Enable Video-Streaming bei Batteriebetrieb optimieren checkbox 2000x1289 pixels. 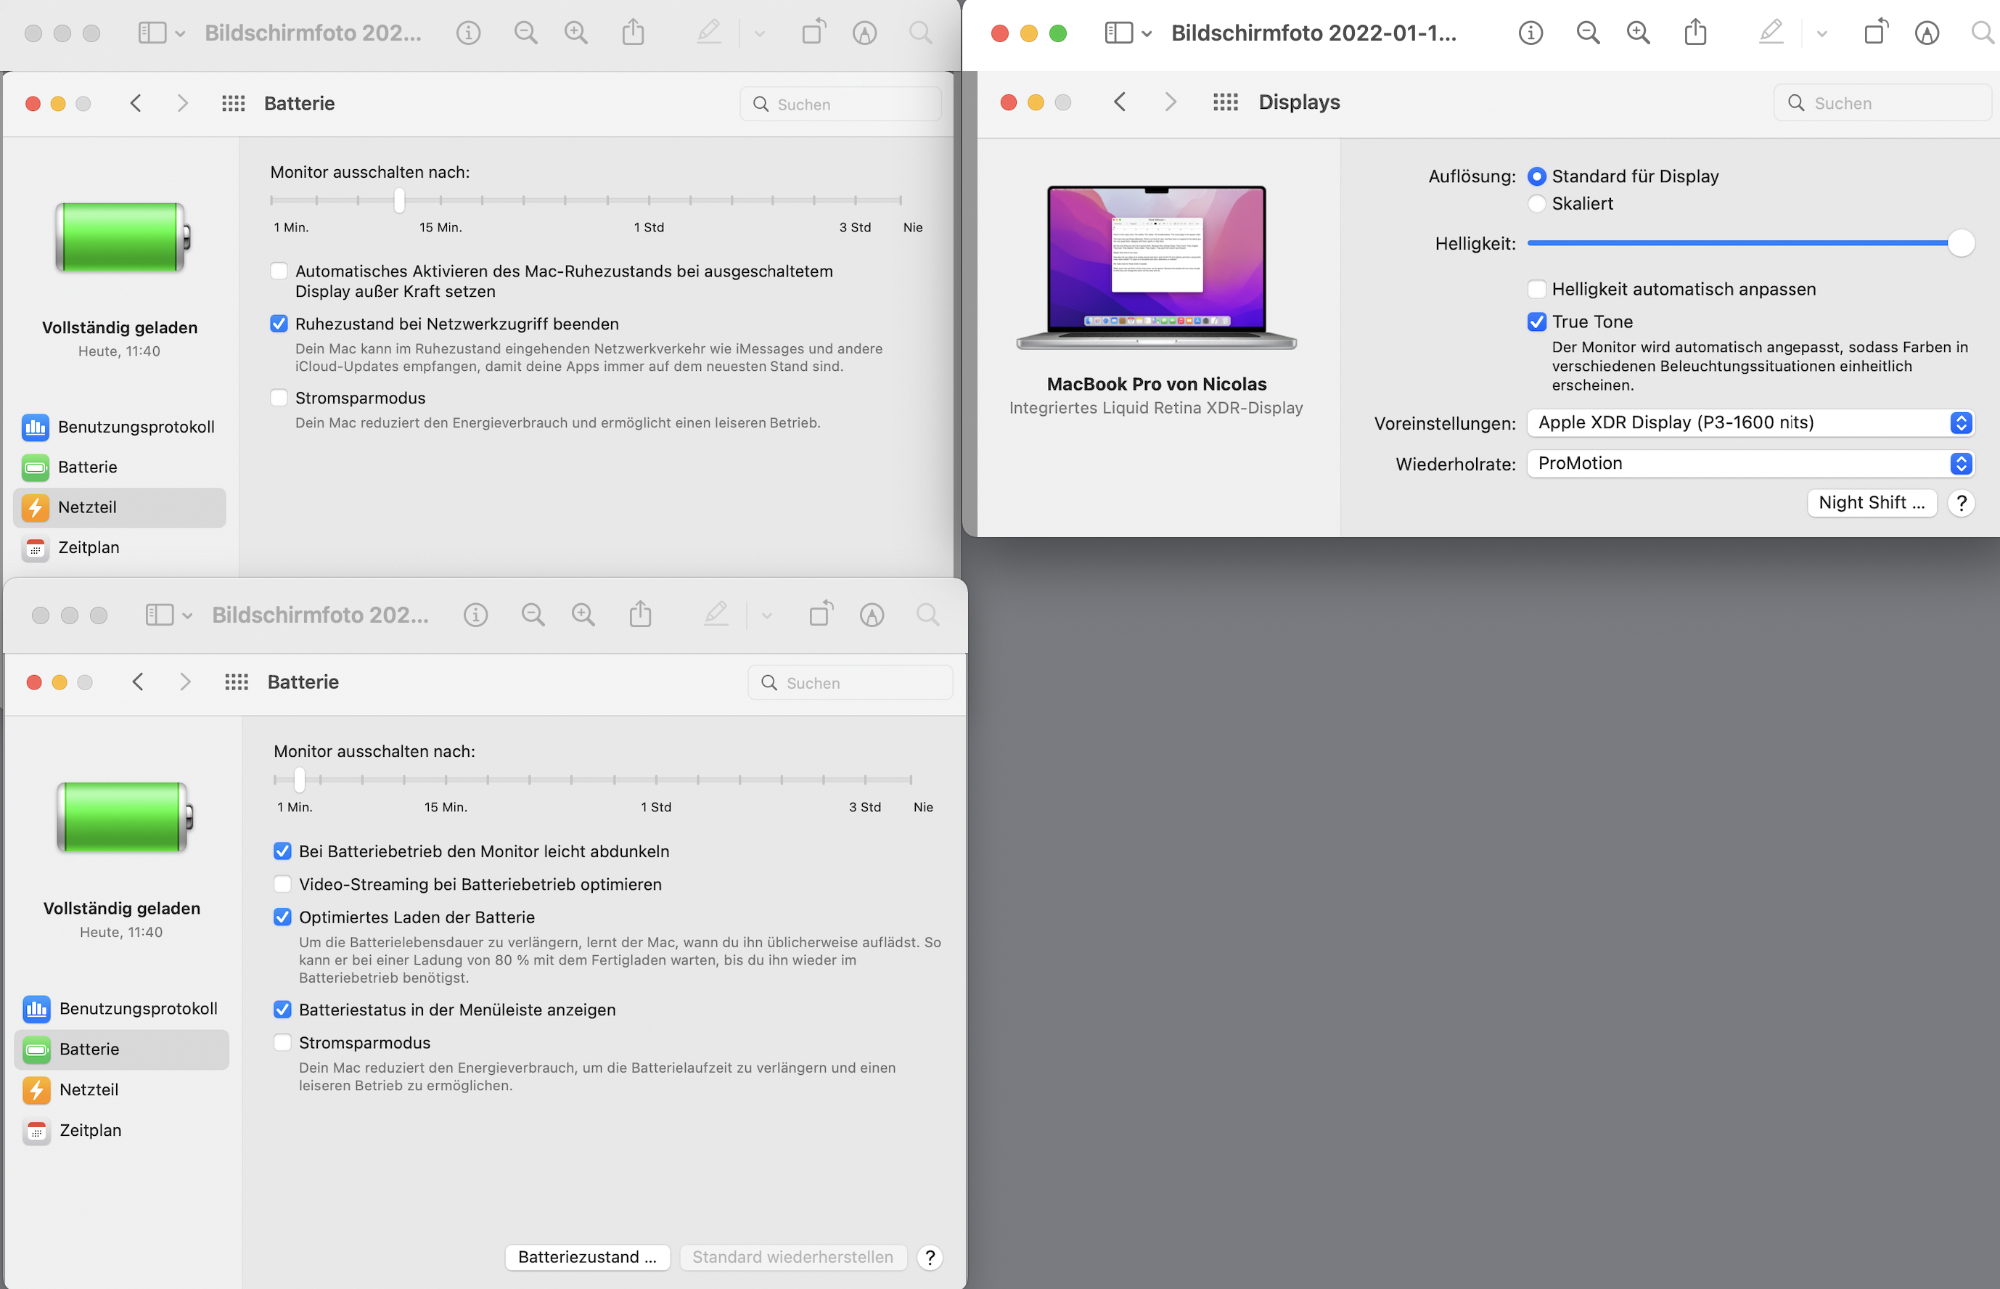pos(283,884)
